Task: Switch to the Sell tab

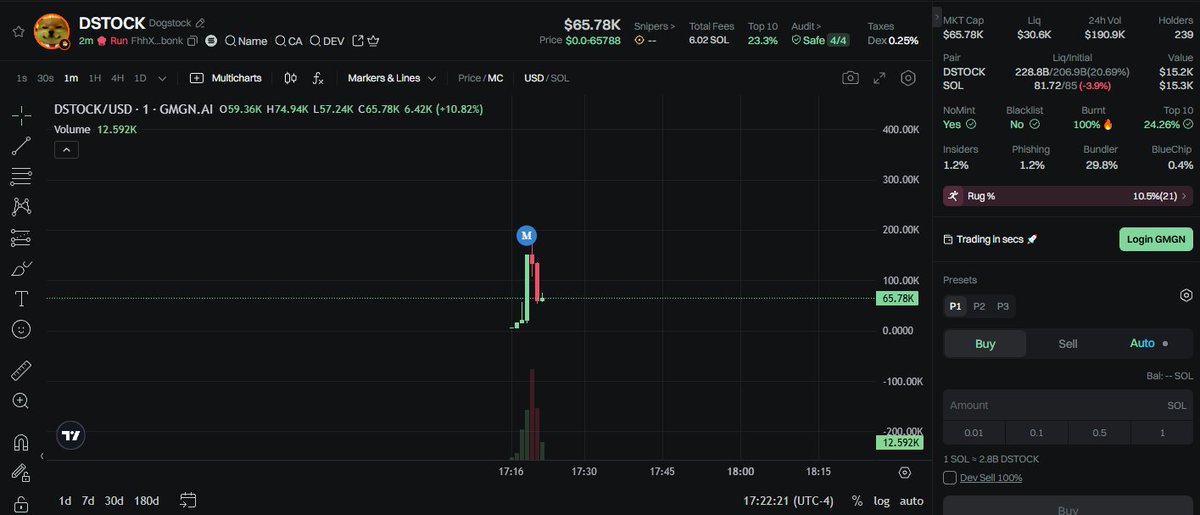Action: (1067, 343)
